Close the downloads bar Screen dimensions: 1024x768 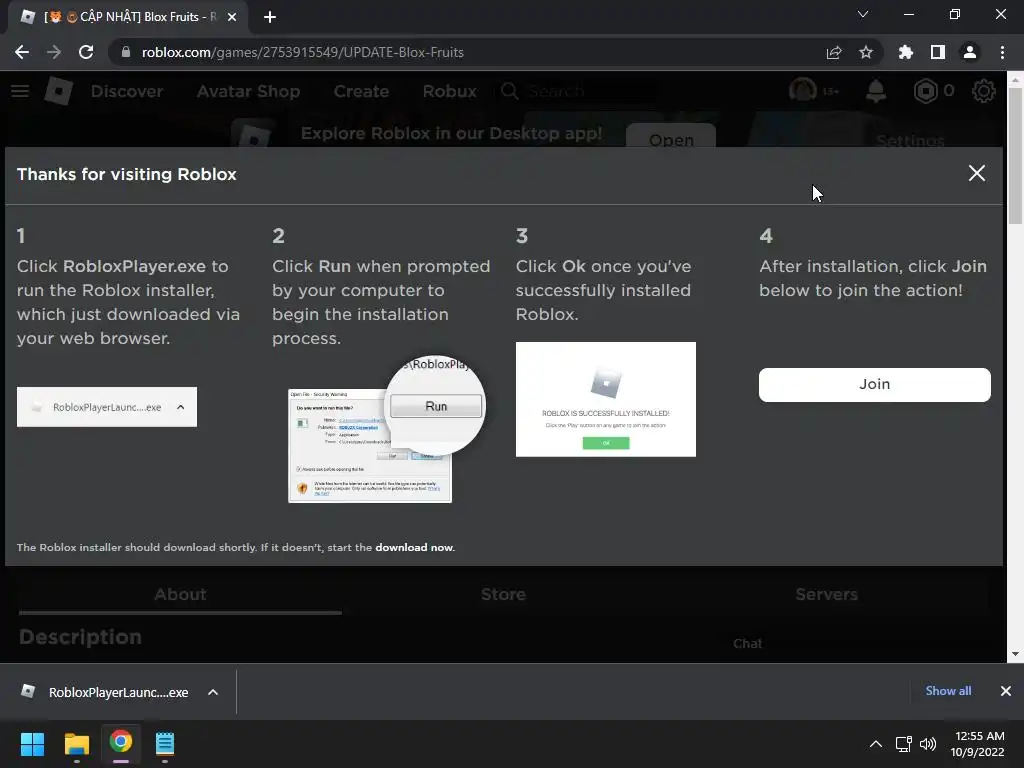tap(1006, 691)
